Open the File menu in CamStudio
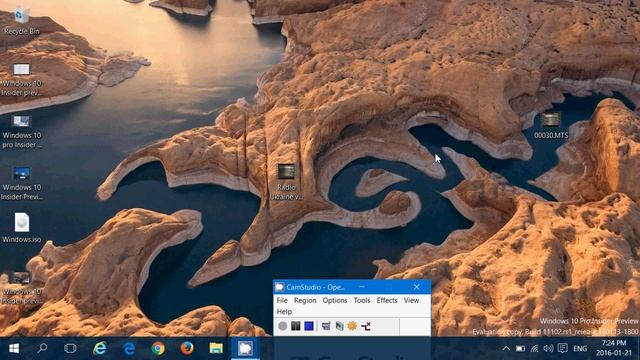The height and width of the screenshot is (360, 640). pyautogui.click(x=282, y=300)
